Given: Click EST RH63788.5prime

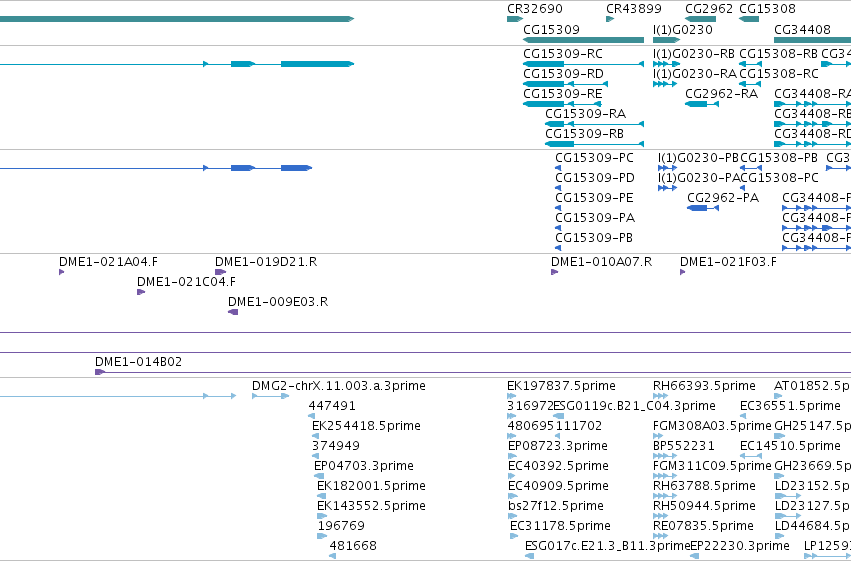Looking at the screenshot, I should point(665,497).
